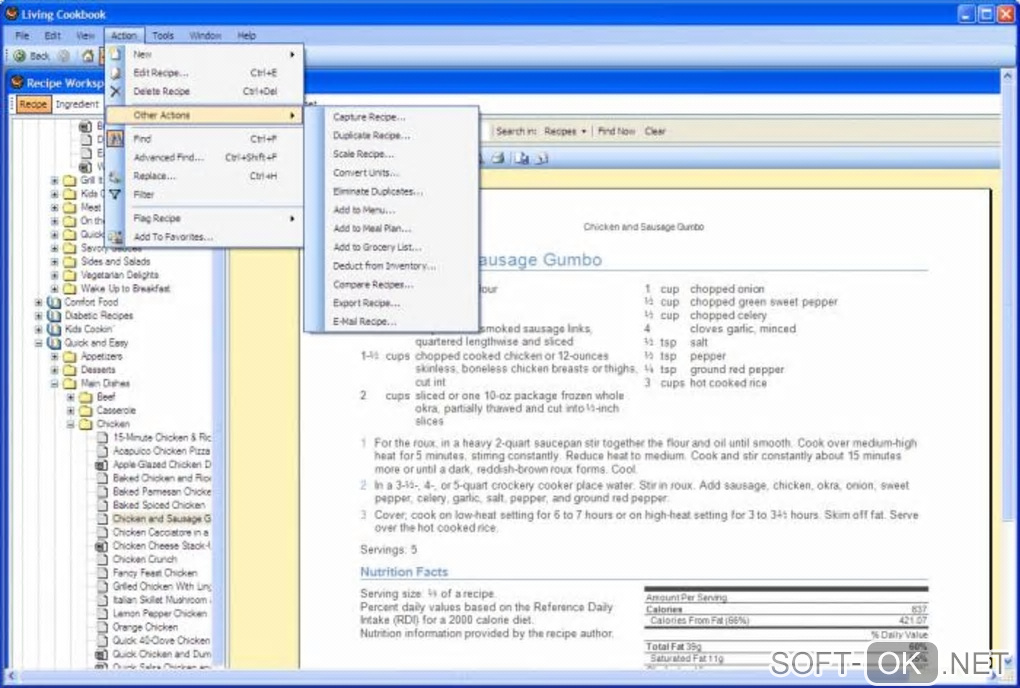
Task: Click the Diabetic Recipes cookbook icon
Action: (54, 316)
